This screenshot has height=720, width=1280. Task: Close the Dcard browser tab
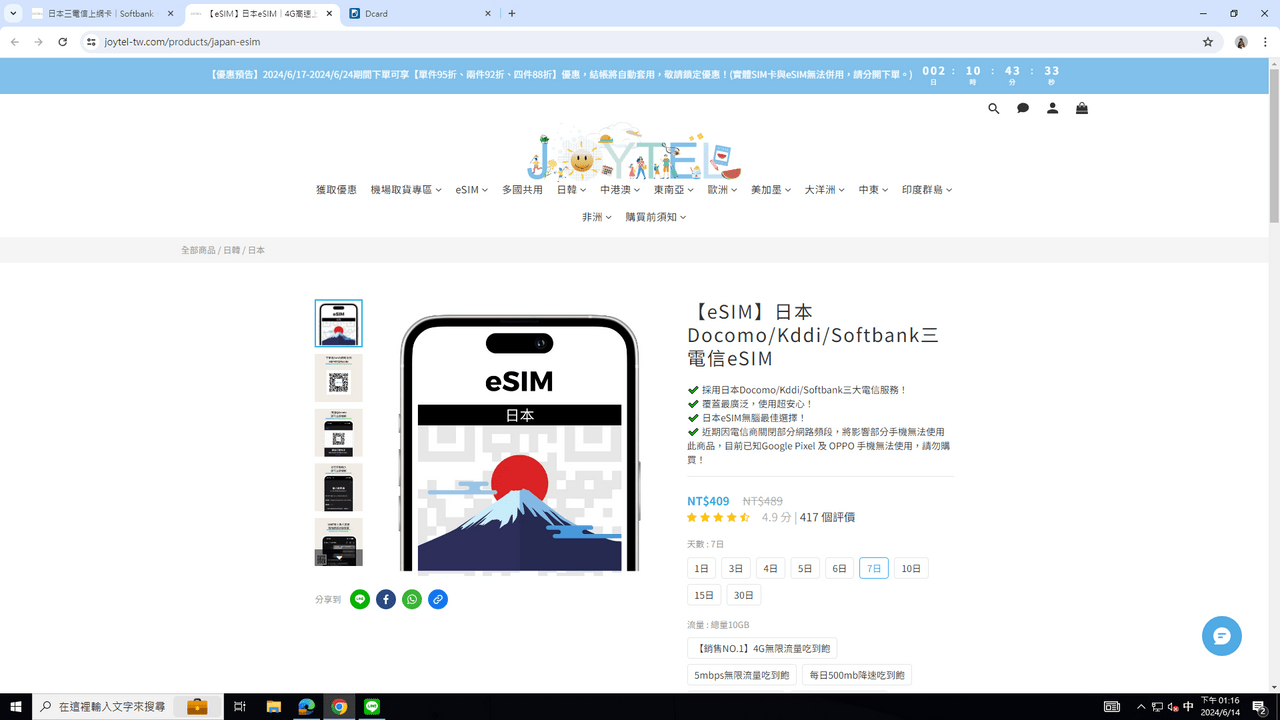(488, 14)
